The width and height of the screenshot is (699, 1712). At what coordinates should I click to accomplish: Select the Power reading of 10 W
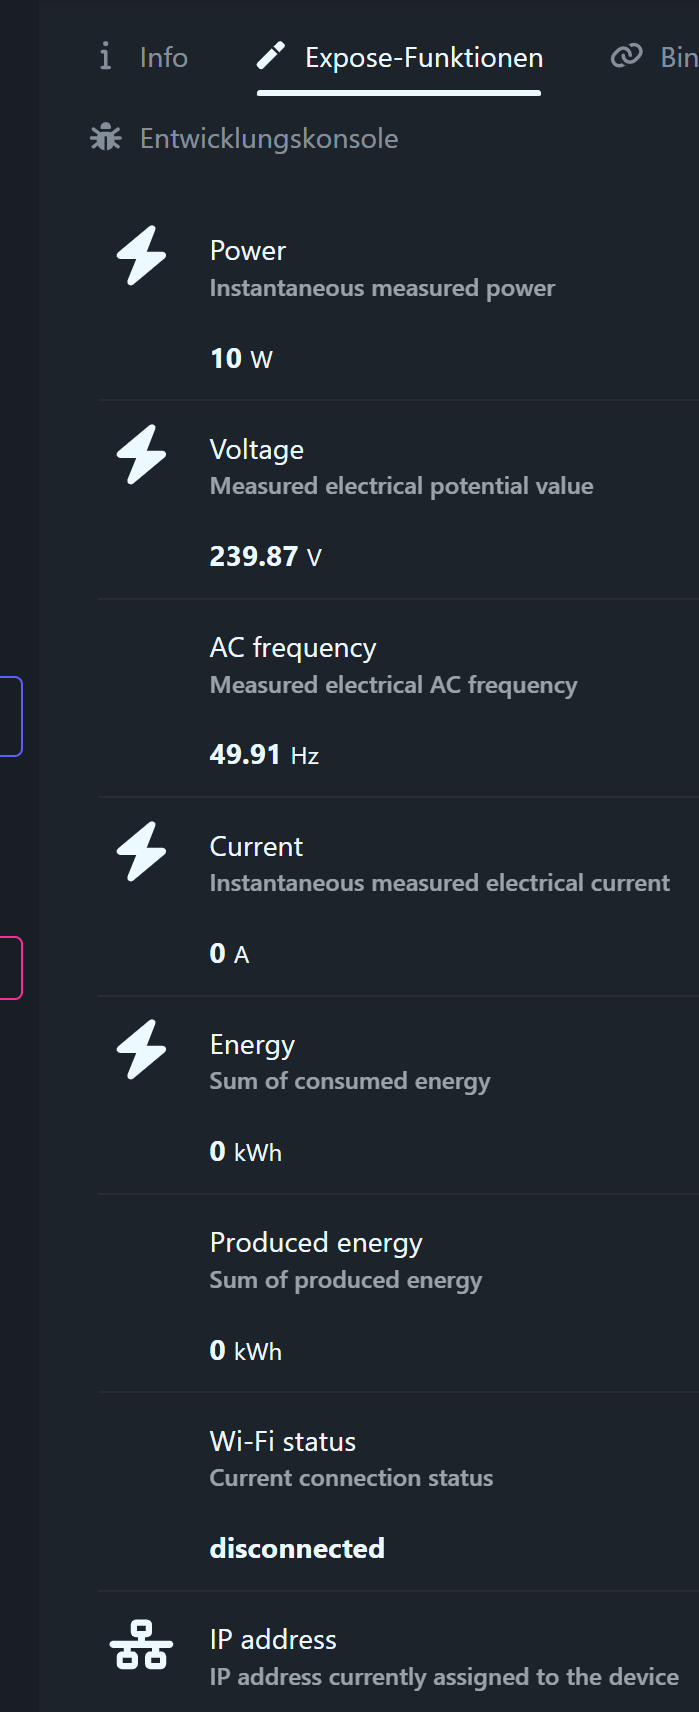coord(241,358)
